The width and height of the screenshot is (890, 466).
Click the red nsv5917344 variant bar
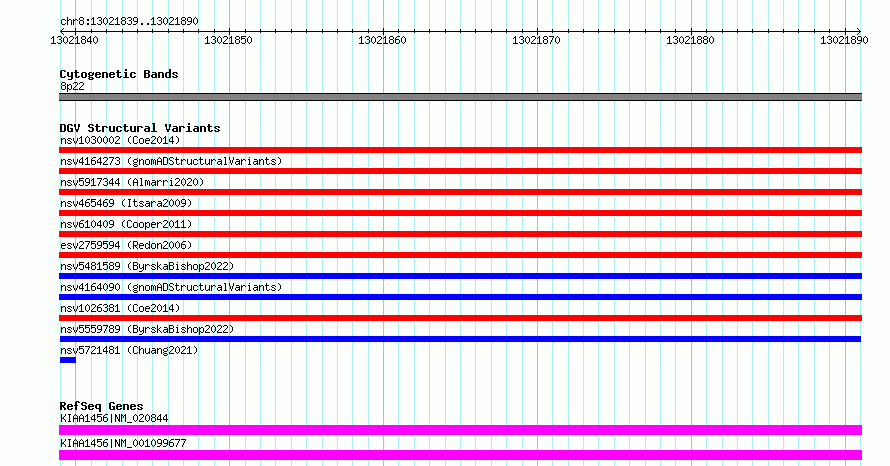(460, 192)
